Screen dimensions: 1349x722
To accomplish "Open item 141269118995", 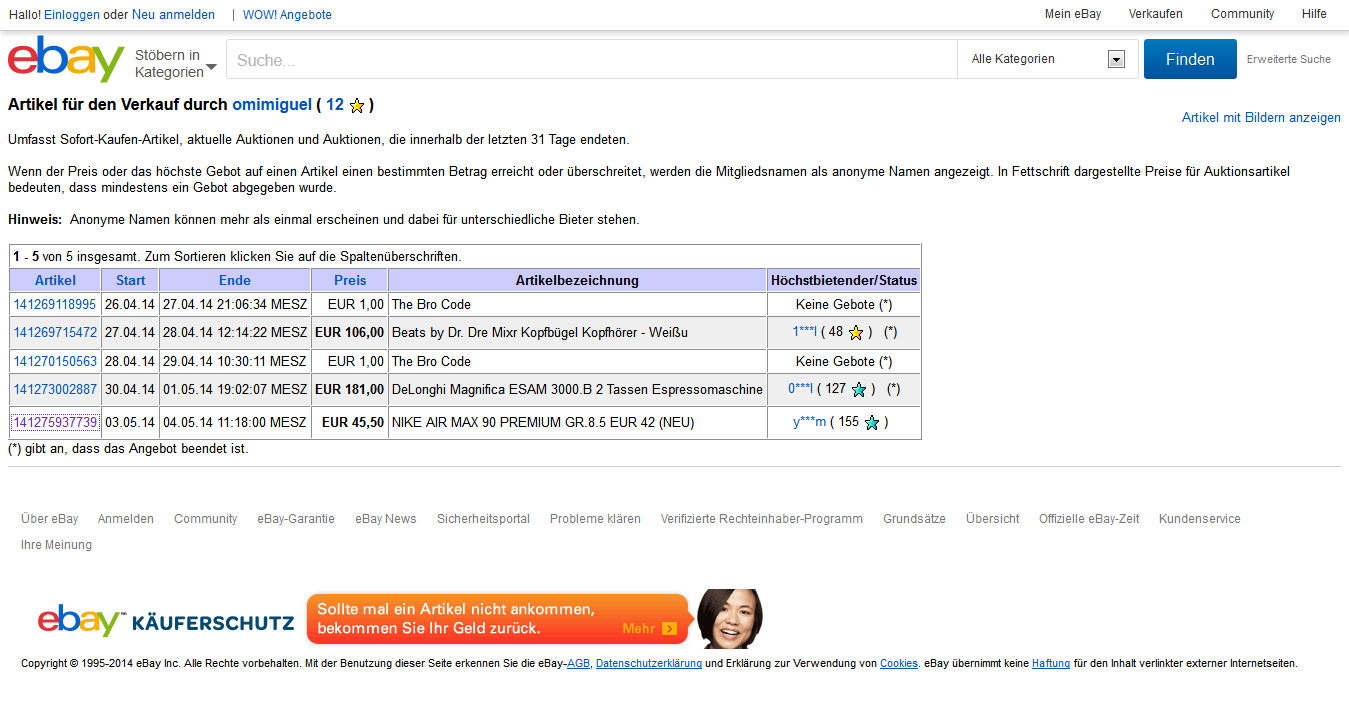I will [x=55, y=304].
